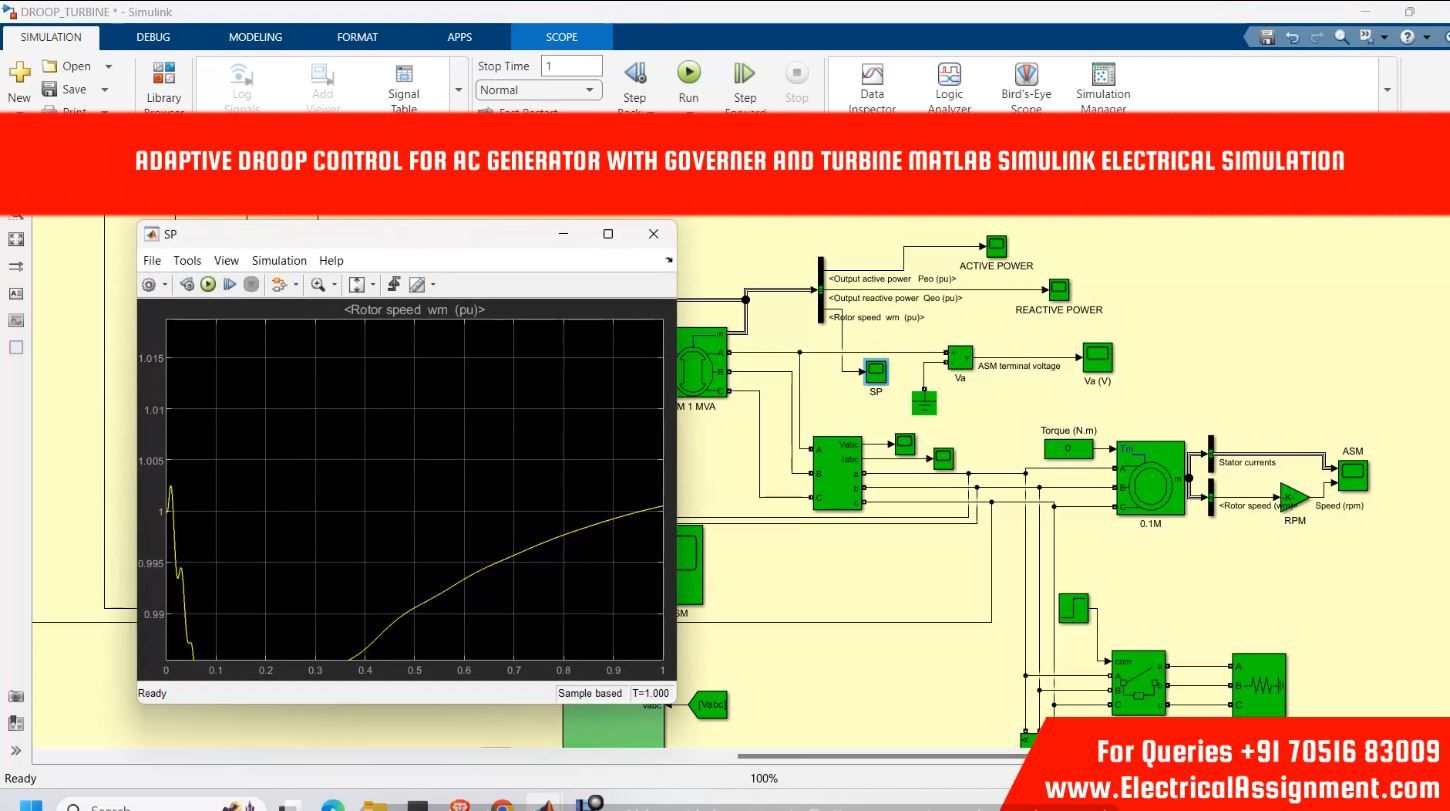Launch the Logic Analyzer
This screenshot has width=1450, height=811.
(x=949, y=76)
